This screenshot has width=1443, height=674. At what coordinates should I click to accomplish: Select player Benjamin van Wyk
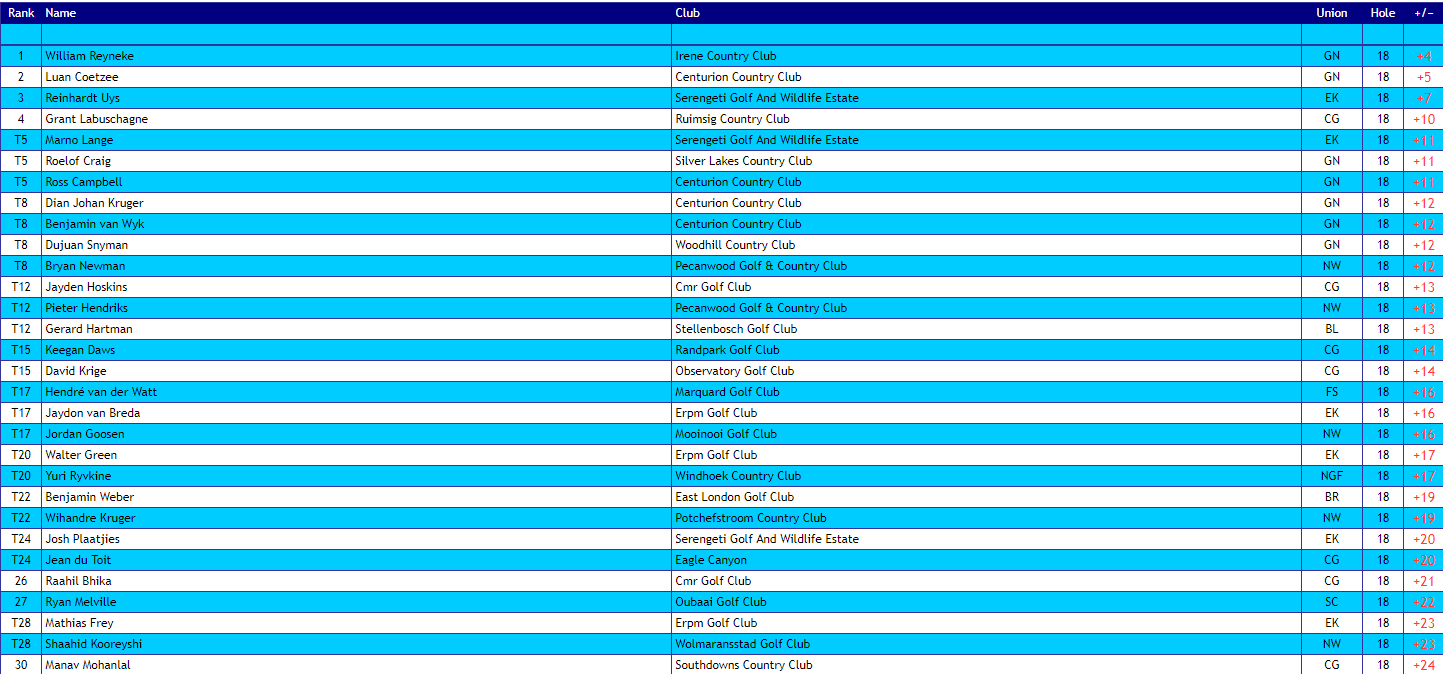(94, 224)
